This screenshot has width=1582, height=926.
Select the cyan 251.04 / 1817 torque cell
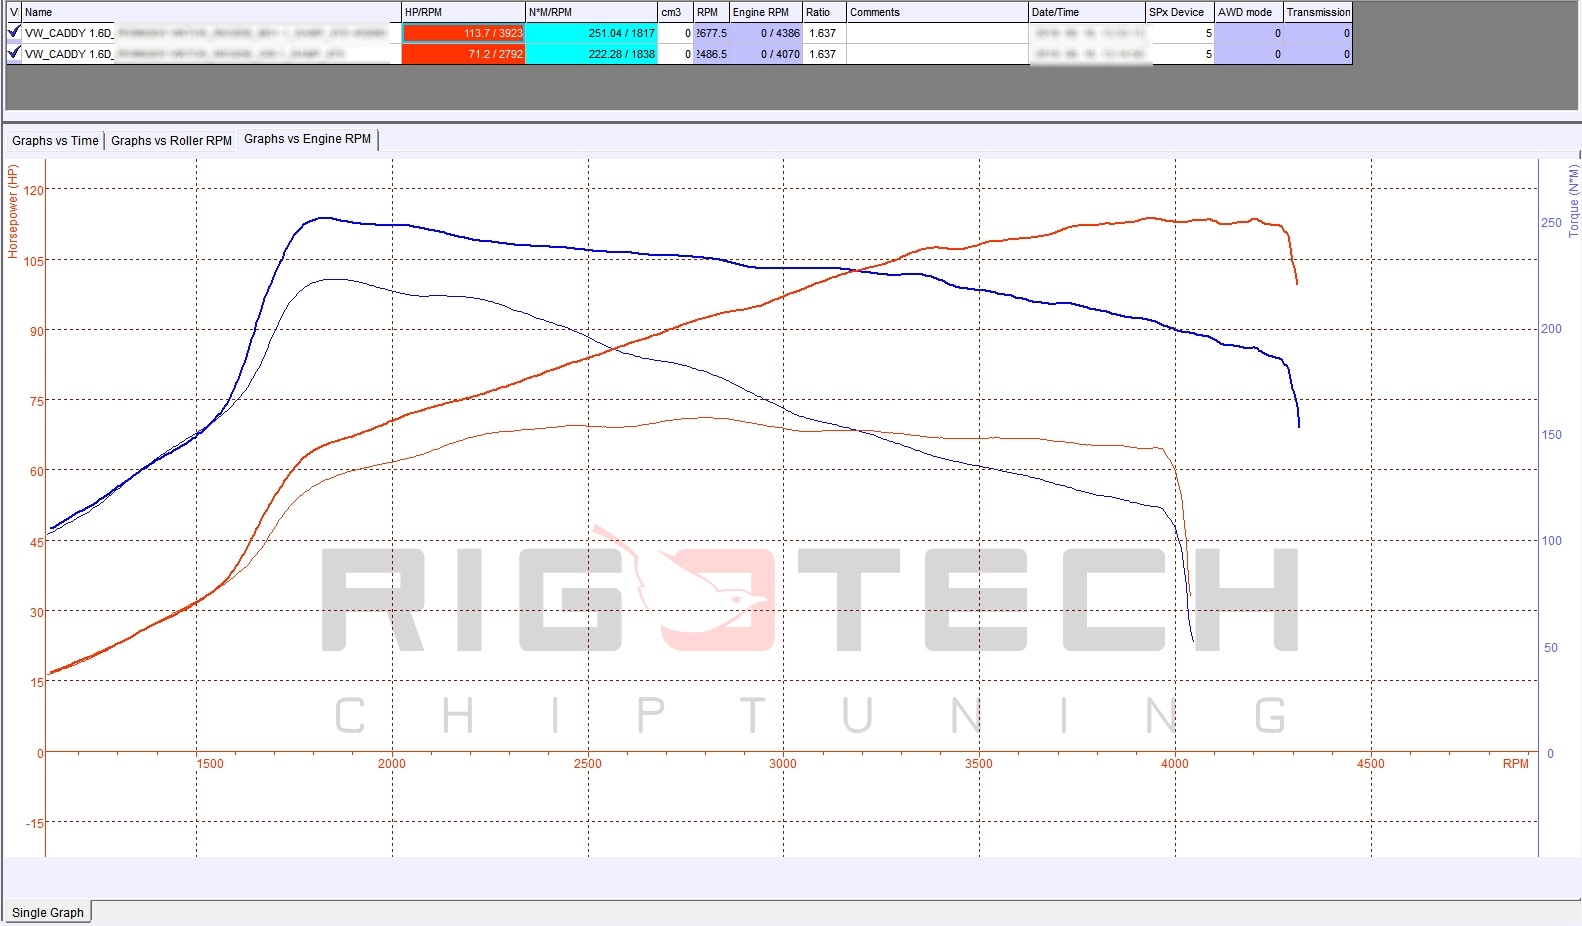click(591, 33)
